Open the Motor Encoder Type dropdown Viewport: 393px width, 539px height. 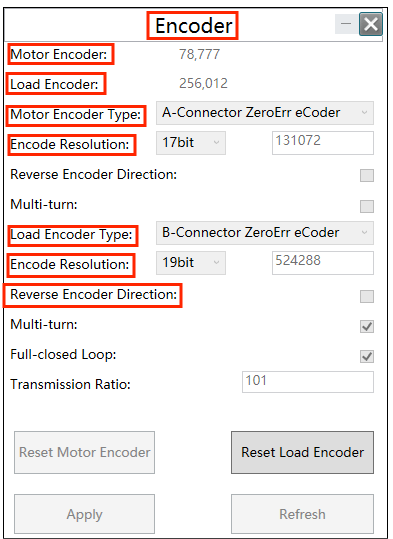[x=265, y=113]
